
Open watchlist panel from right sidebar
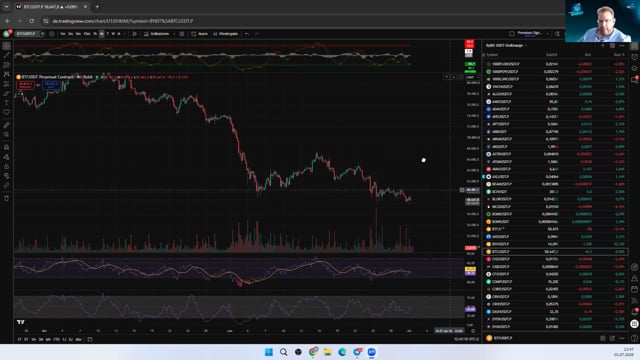coord(634,46)
